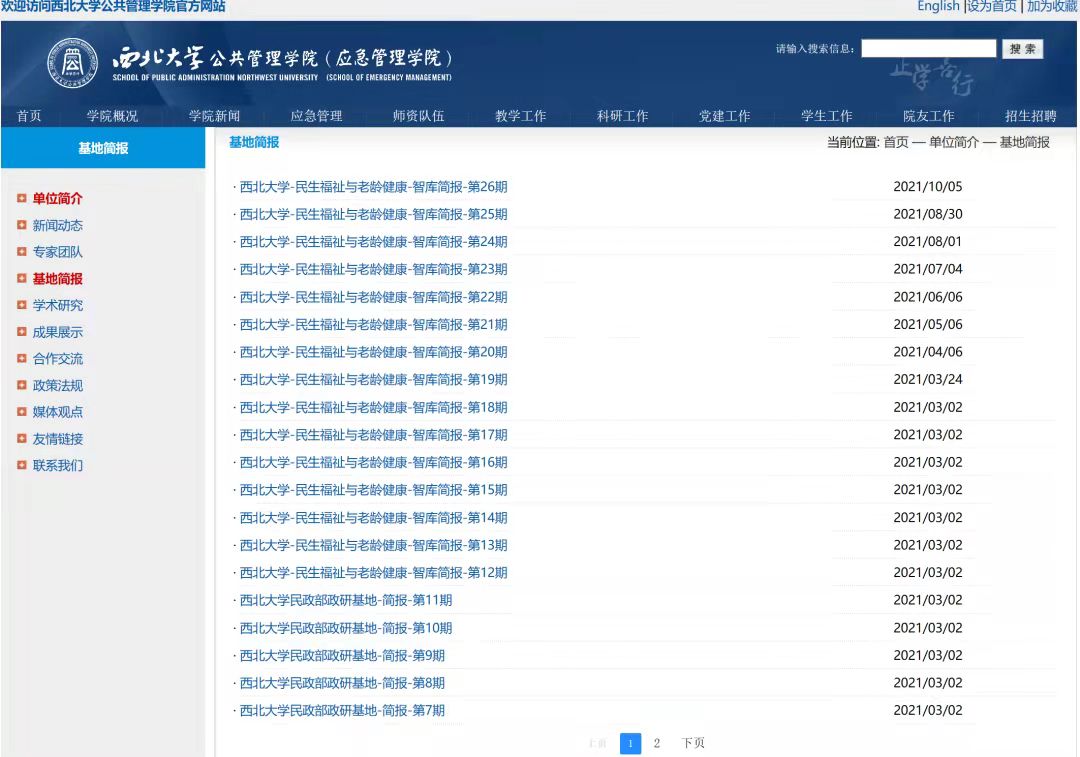Image resolution: width=1080 pixels, height=757 pixels.
Task: Open 民政部政研基地 简报 第7期 link
Action: 342,711
